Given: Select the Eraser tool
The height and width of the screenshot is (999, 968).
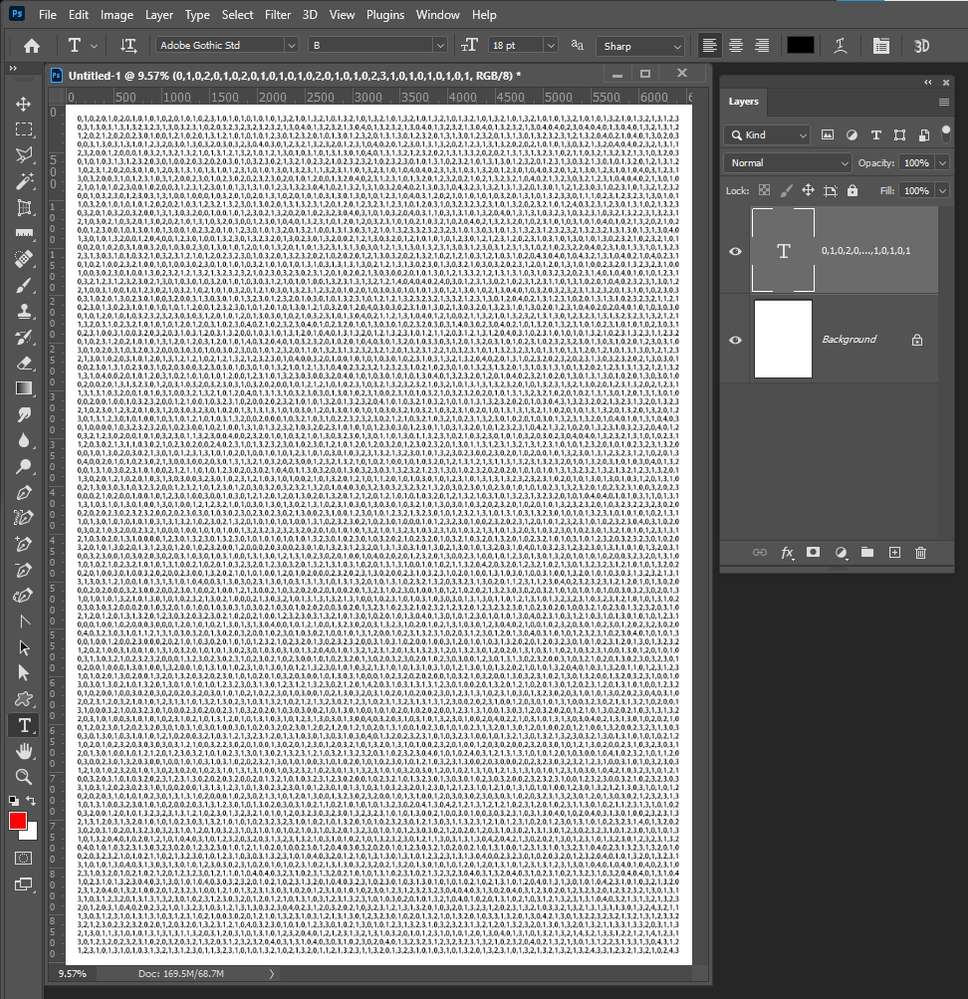Looking at the screenshot, I should [x=24, y=363].
